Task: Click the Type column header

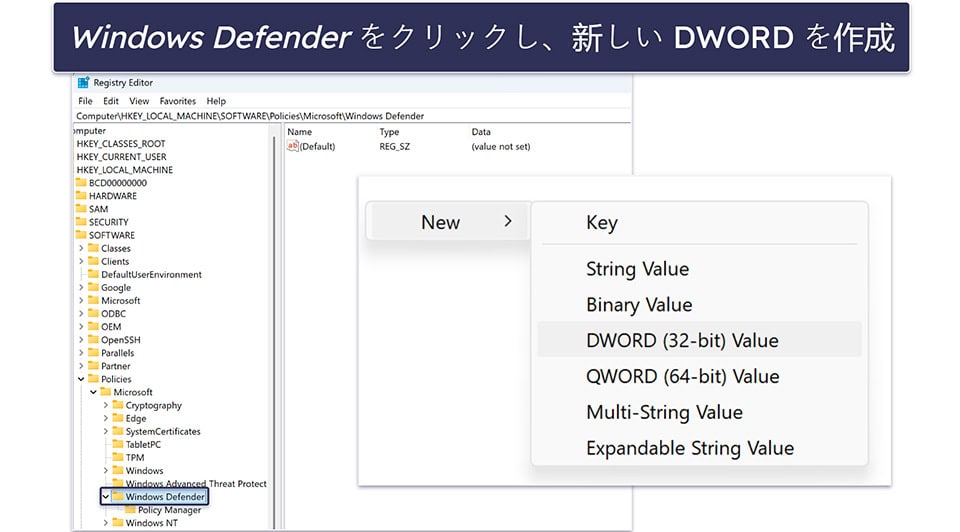Action: pos(389,132)
